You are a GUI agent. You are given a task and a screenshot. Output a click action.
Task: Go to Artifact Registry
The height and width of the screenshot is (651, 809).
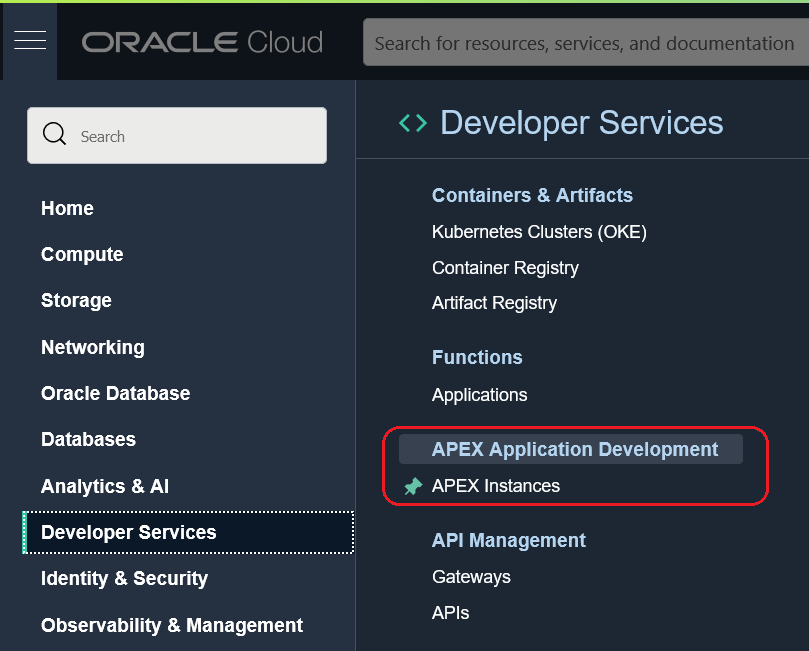point(494,303)
